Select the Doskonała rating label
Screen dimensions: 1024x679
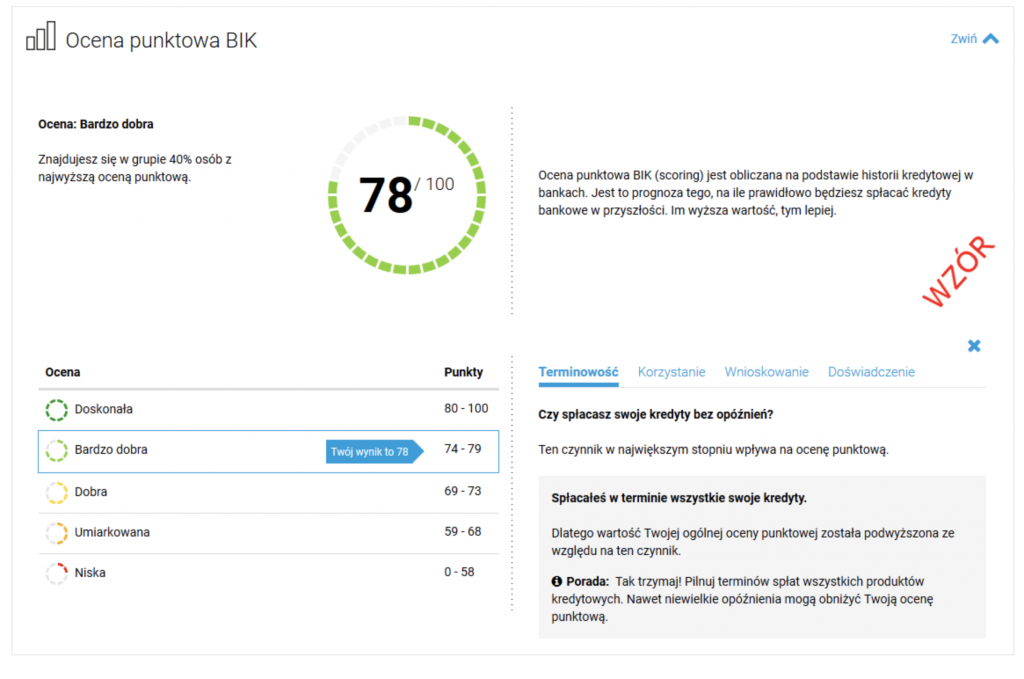(103, 409)
